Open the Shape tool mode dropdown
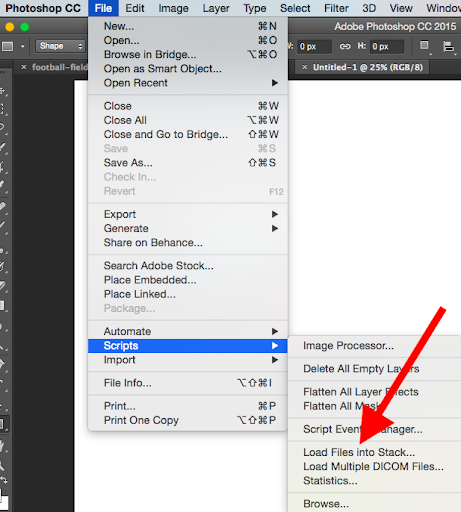 pos(60,46)
